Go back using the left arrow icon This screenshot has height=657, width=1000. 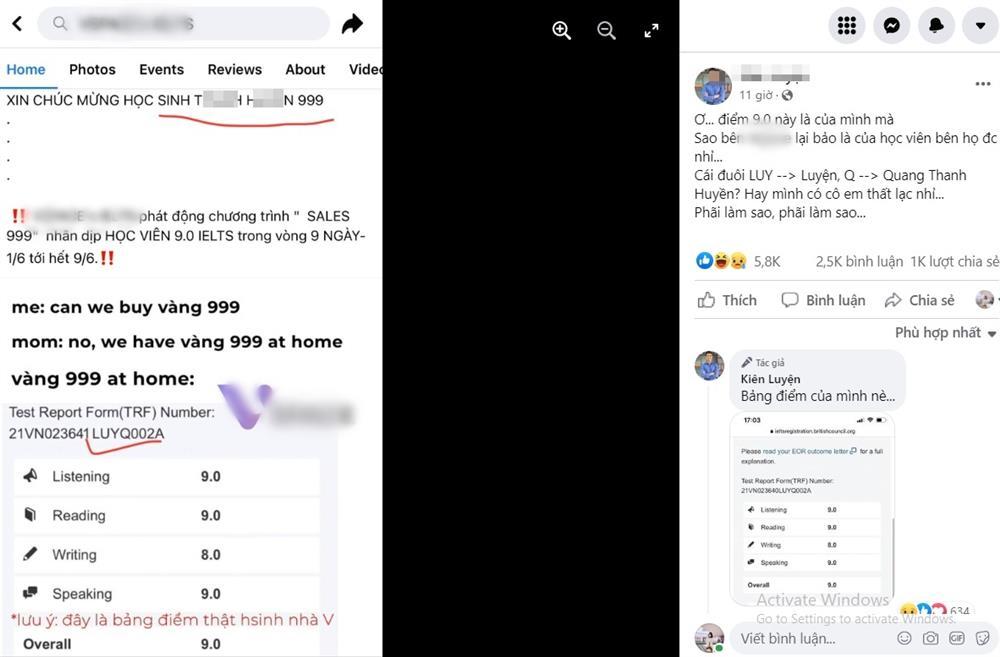pyautogui.click(x=17, y=24)
